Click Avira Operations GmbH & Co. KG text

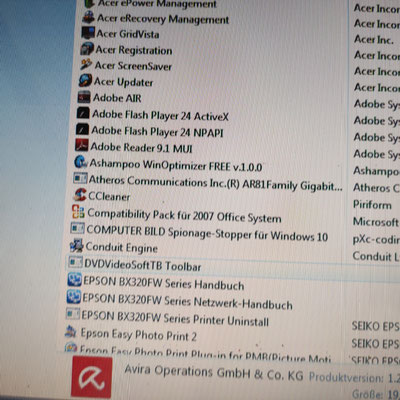[x=214, y=372]
